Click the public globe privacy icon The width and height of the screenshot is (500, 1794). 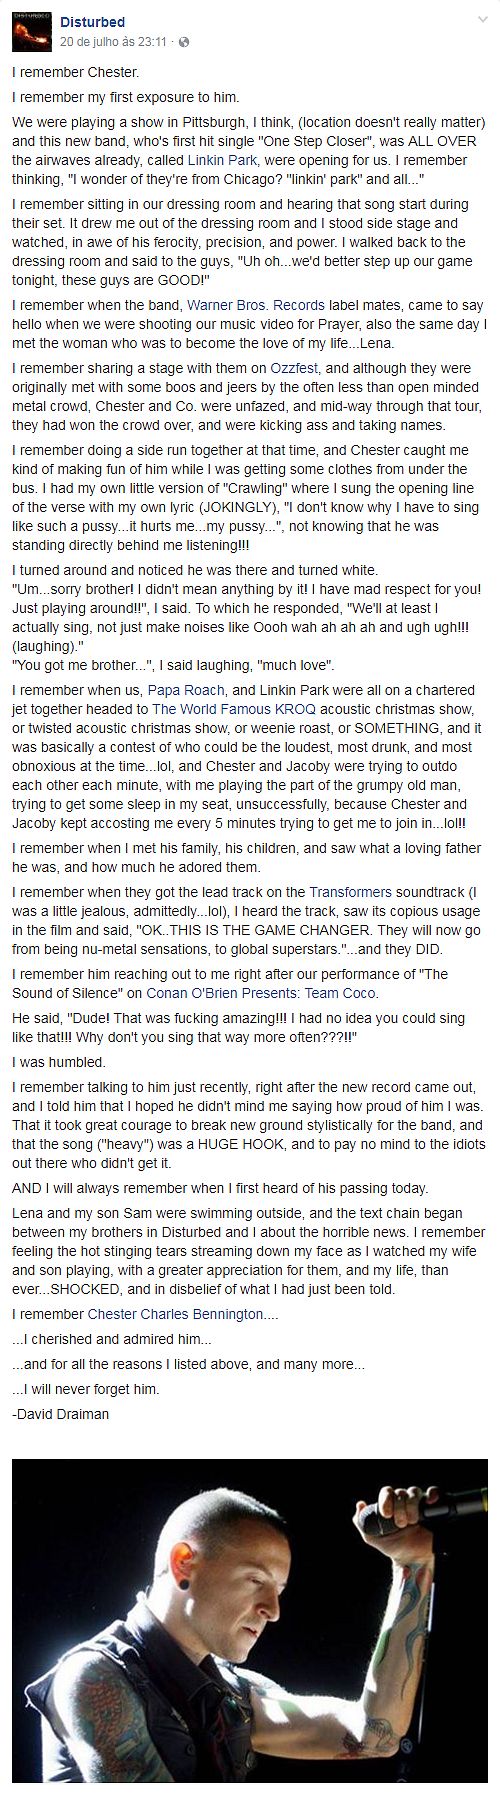(184, 43)
